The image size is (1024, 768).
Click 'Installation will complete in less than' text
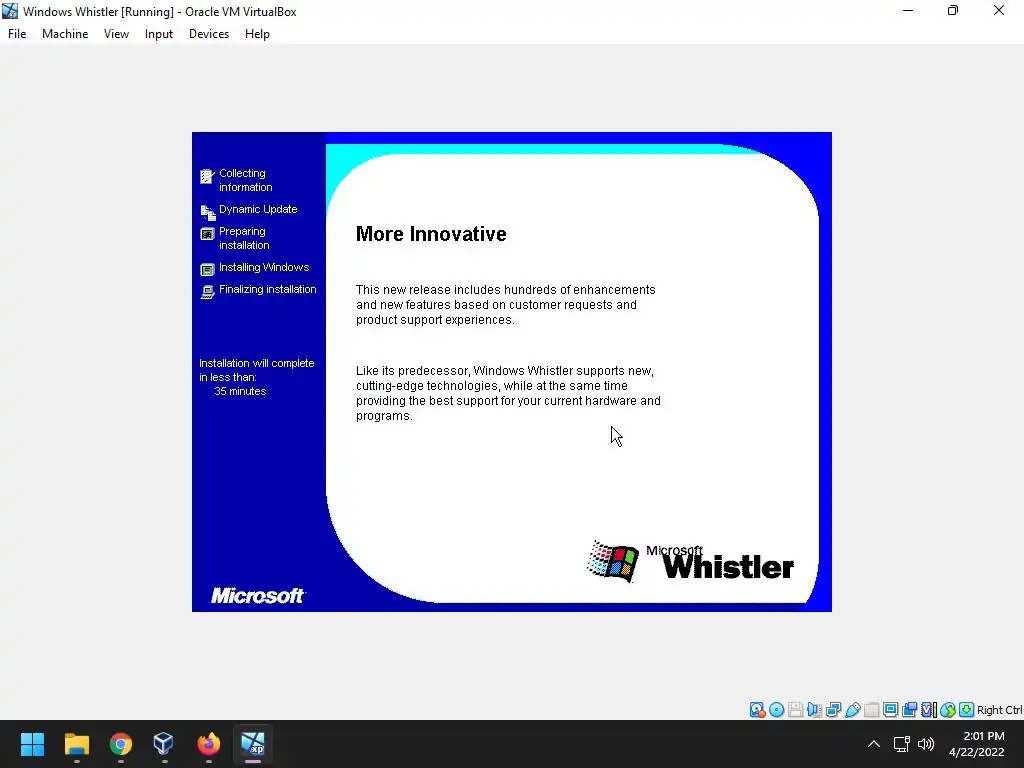pyautogui.click(x=257, y=370)
